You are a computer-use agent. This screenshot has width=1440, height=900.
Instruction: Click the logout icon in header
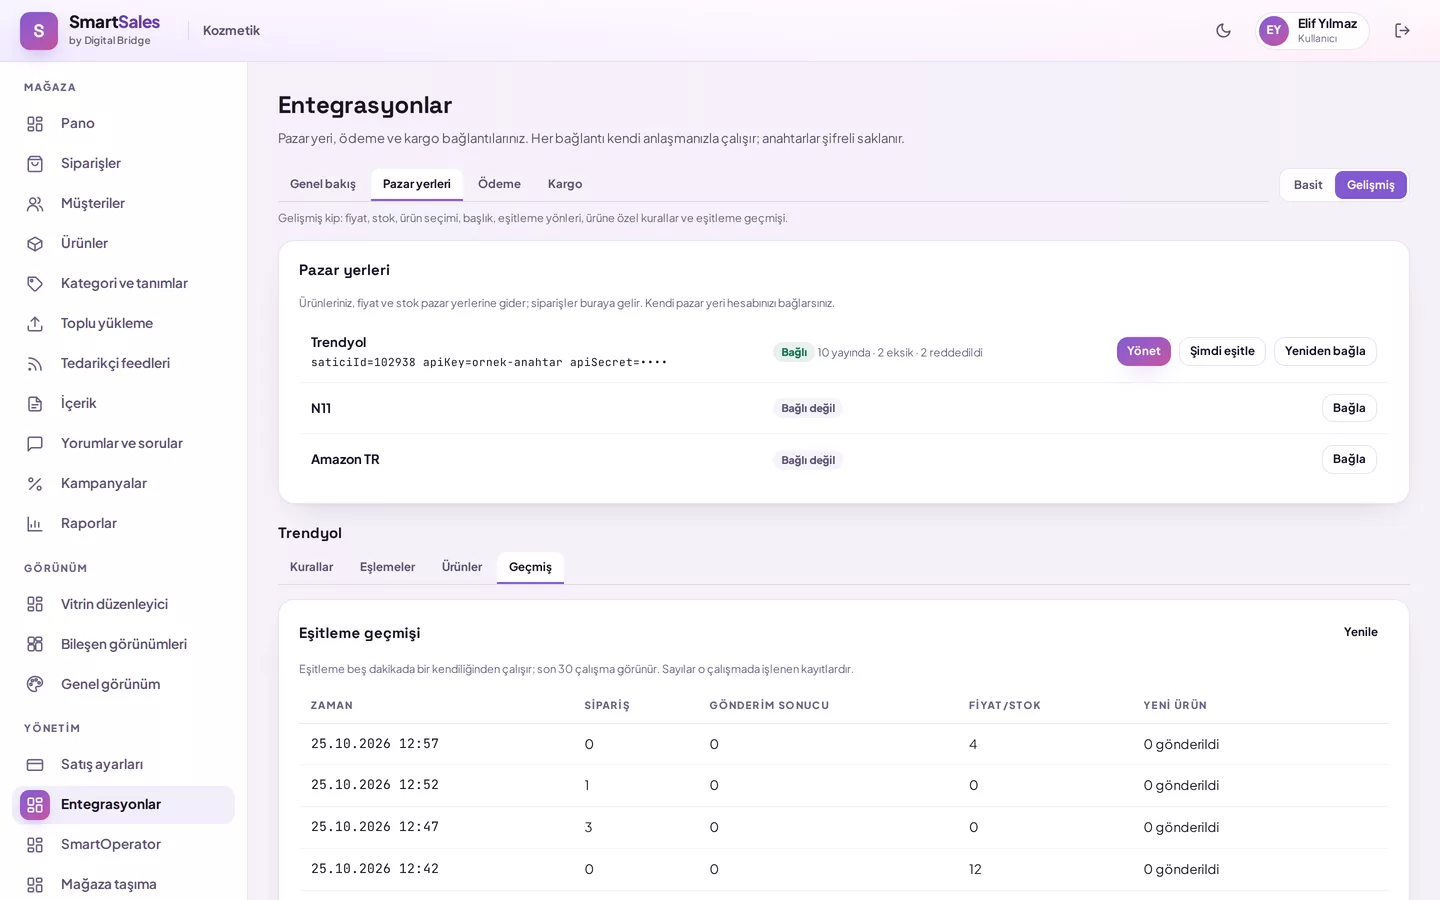(x=1402, y=31)
